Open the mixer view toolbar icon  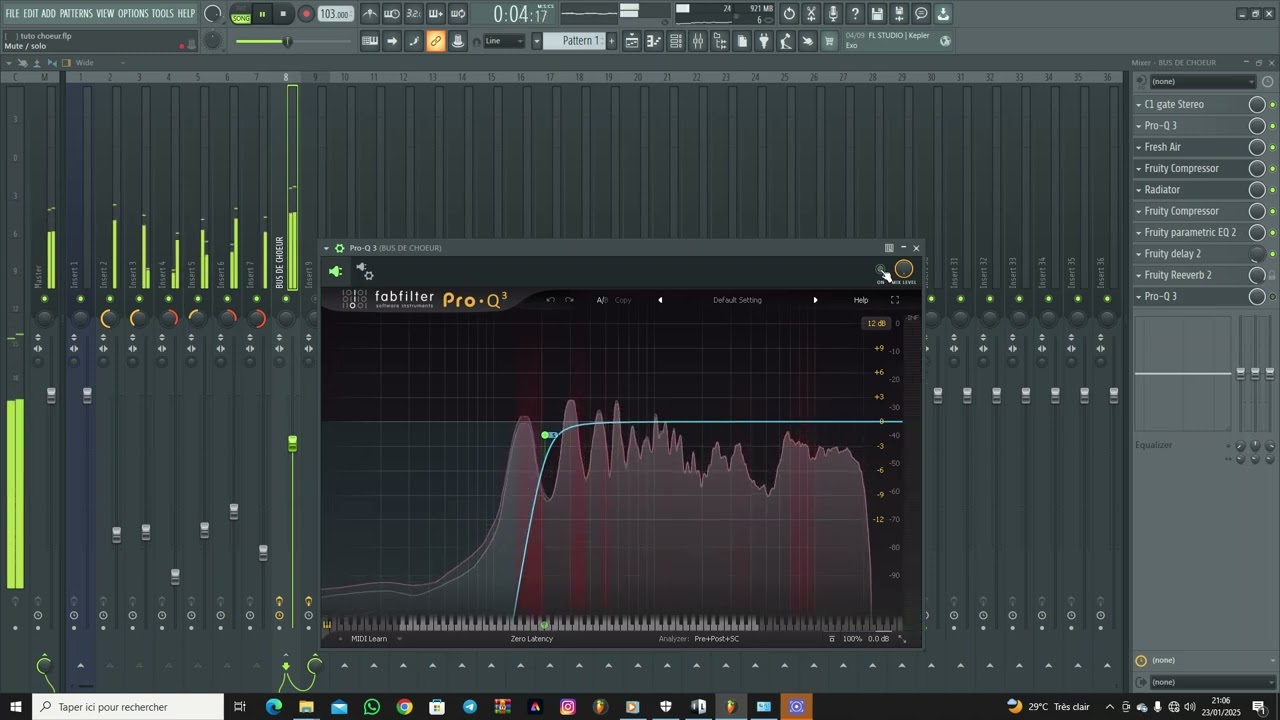point(698,41)
